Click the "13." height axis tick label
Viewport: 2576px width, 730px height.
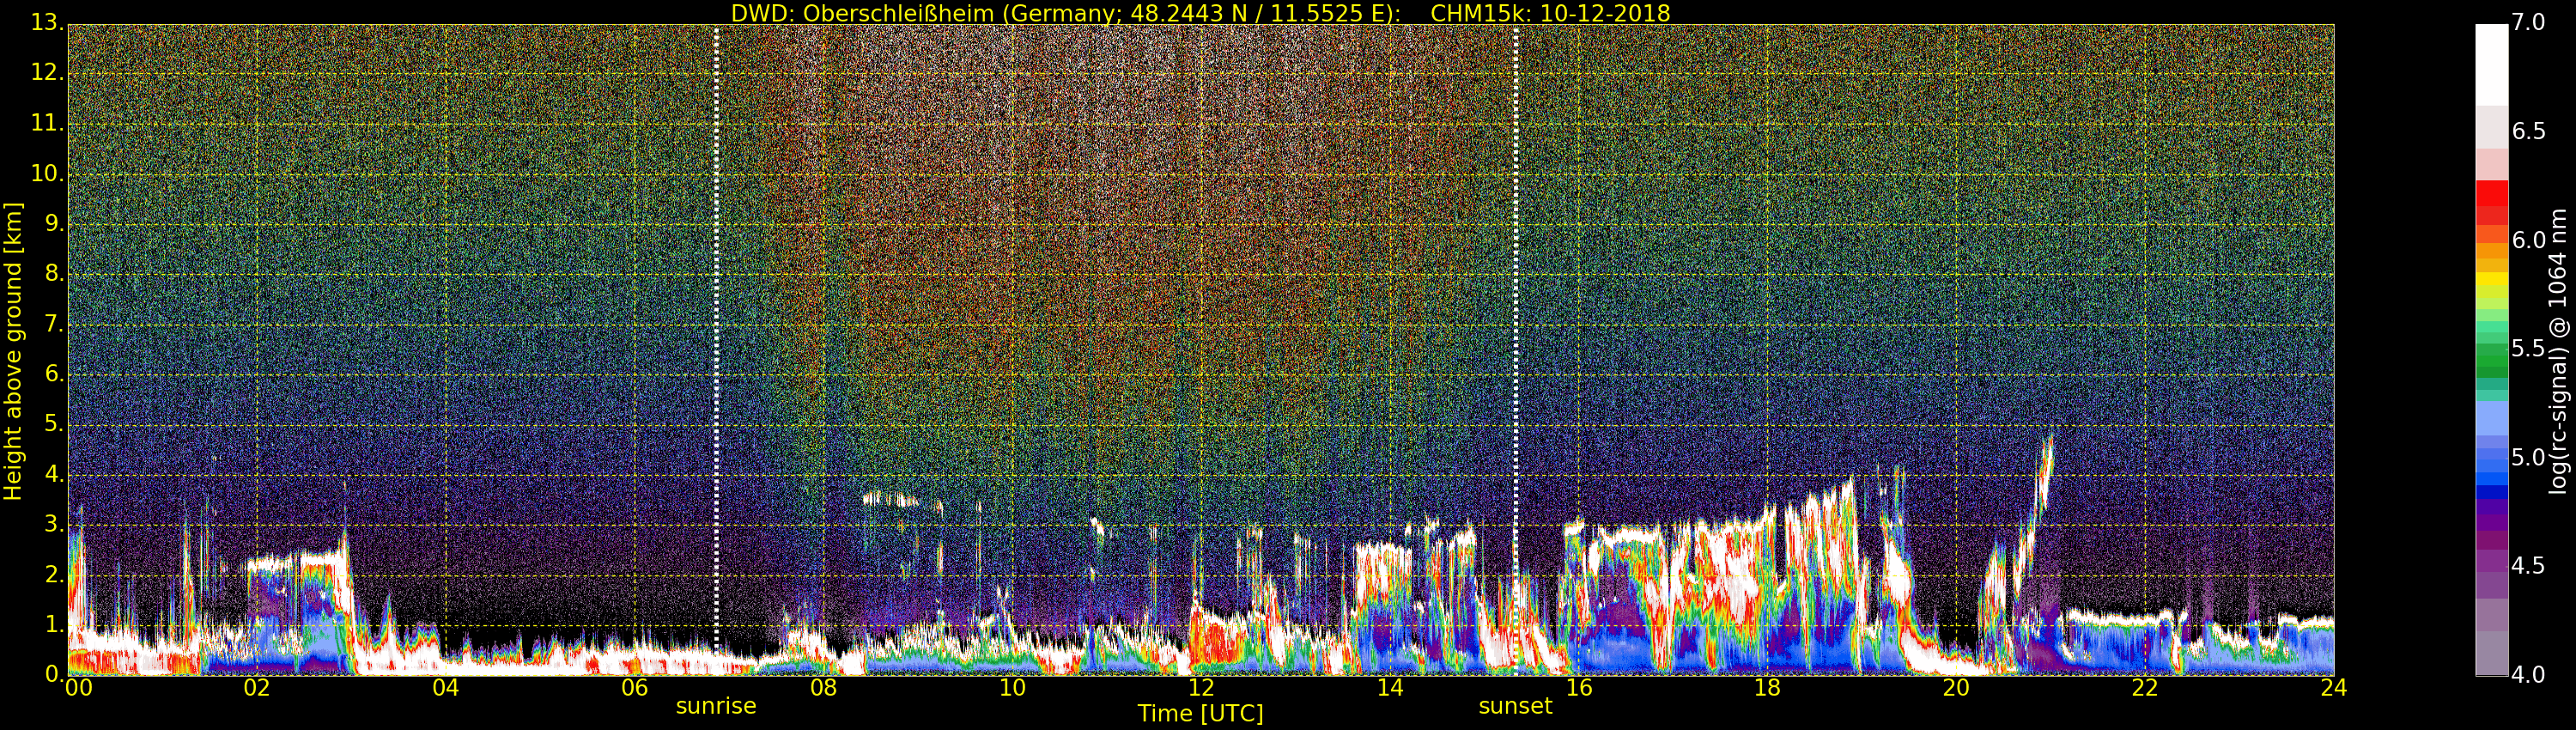click(x=47, y=23)
